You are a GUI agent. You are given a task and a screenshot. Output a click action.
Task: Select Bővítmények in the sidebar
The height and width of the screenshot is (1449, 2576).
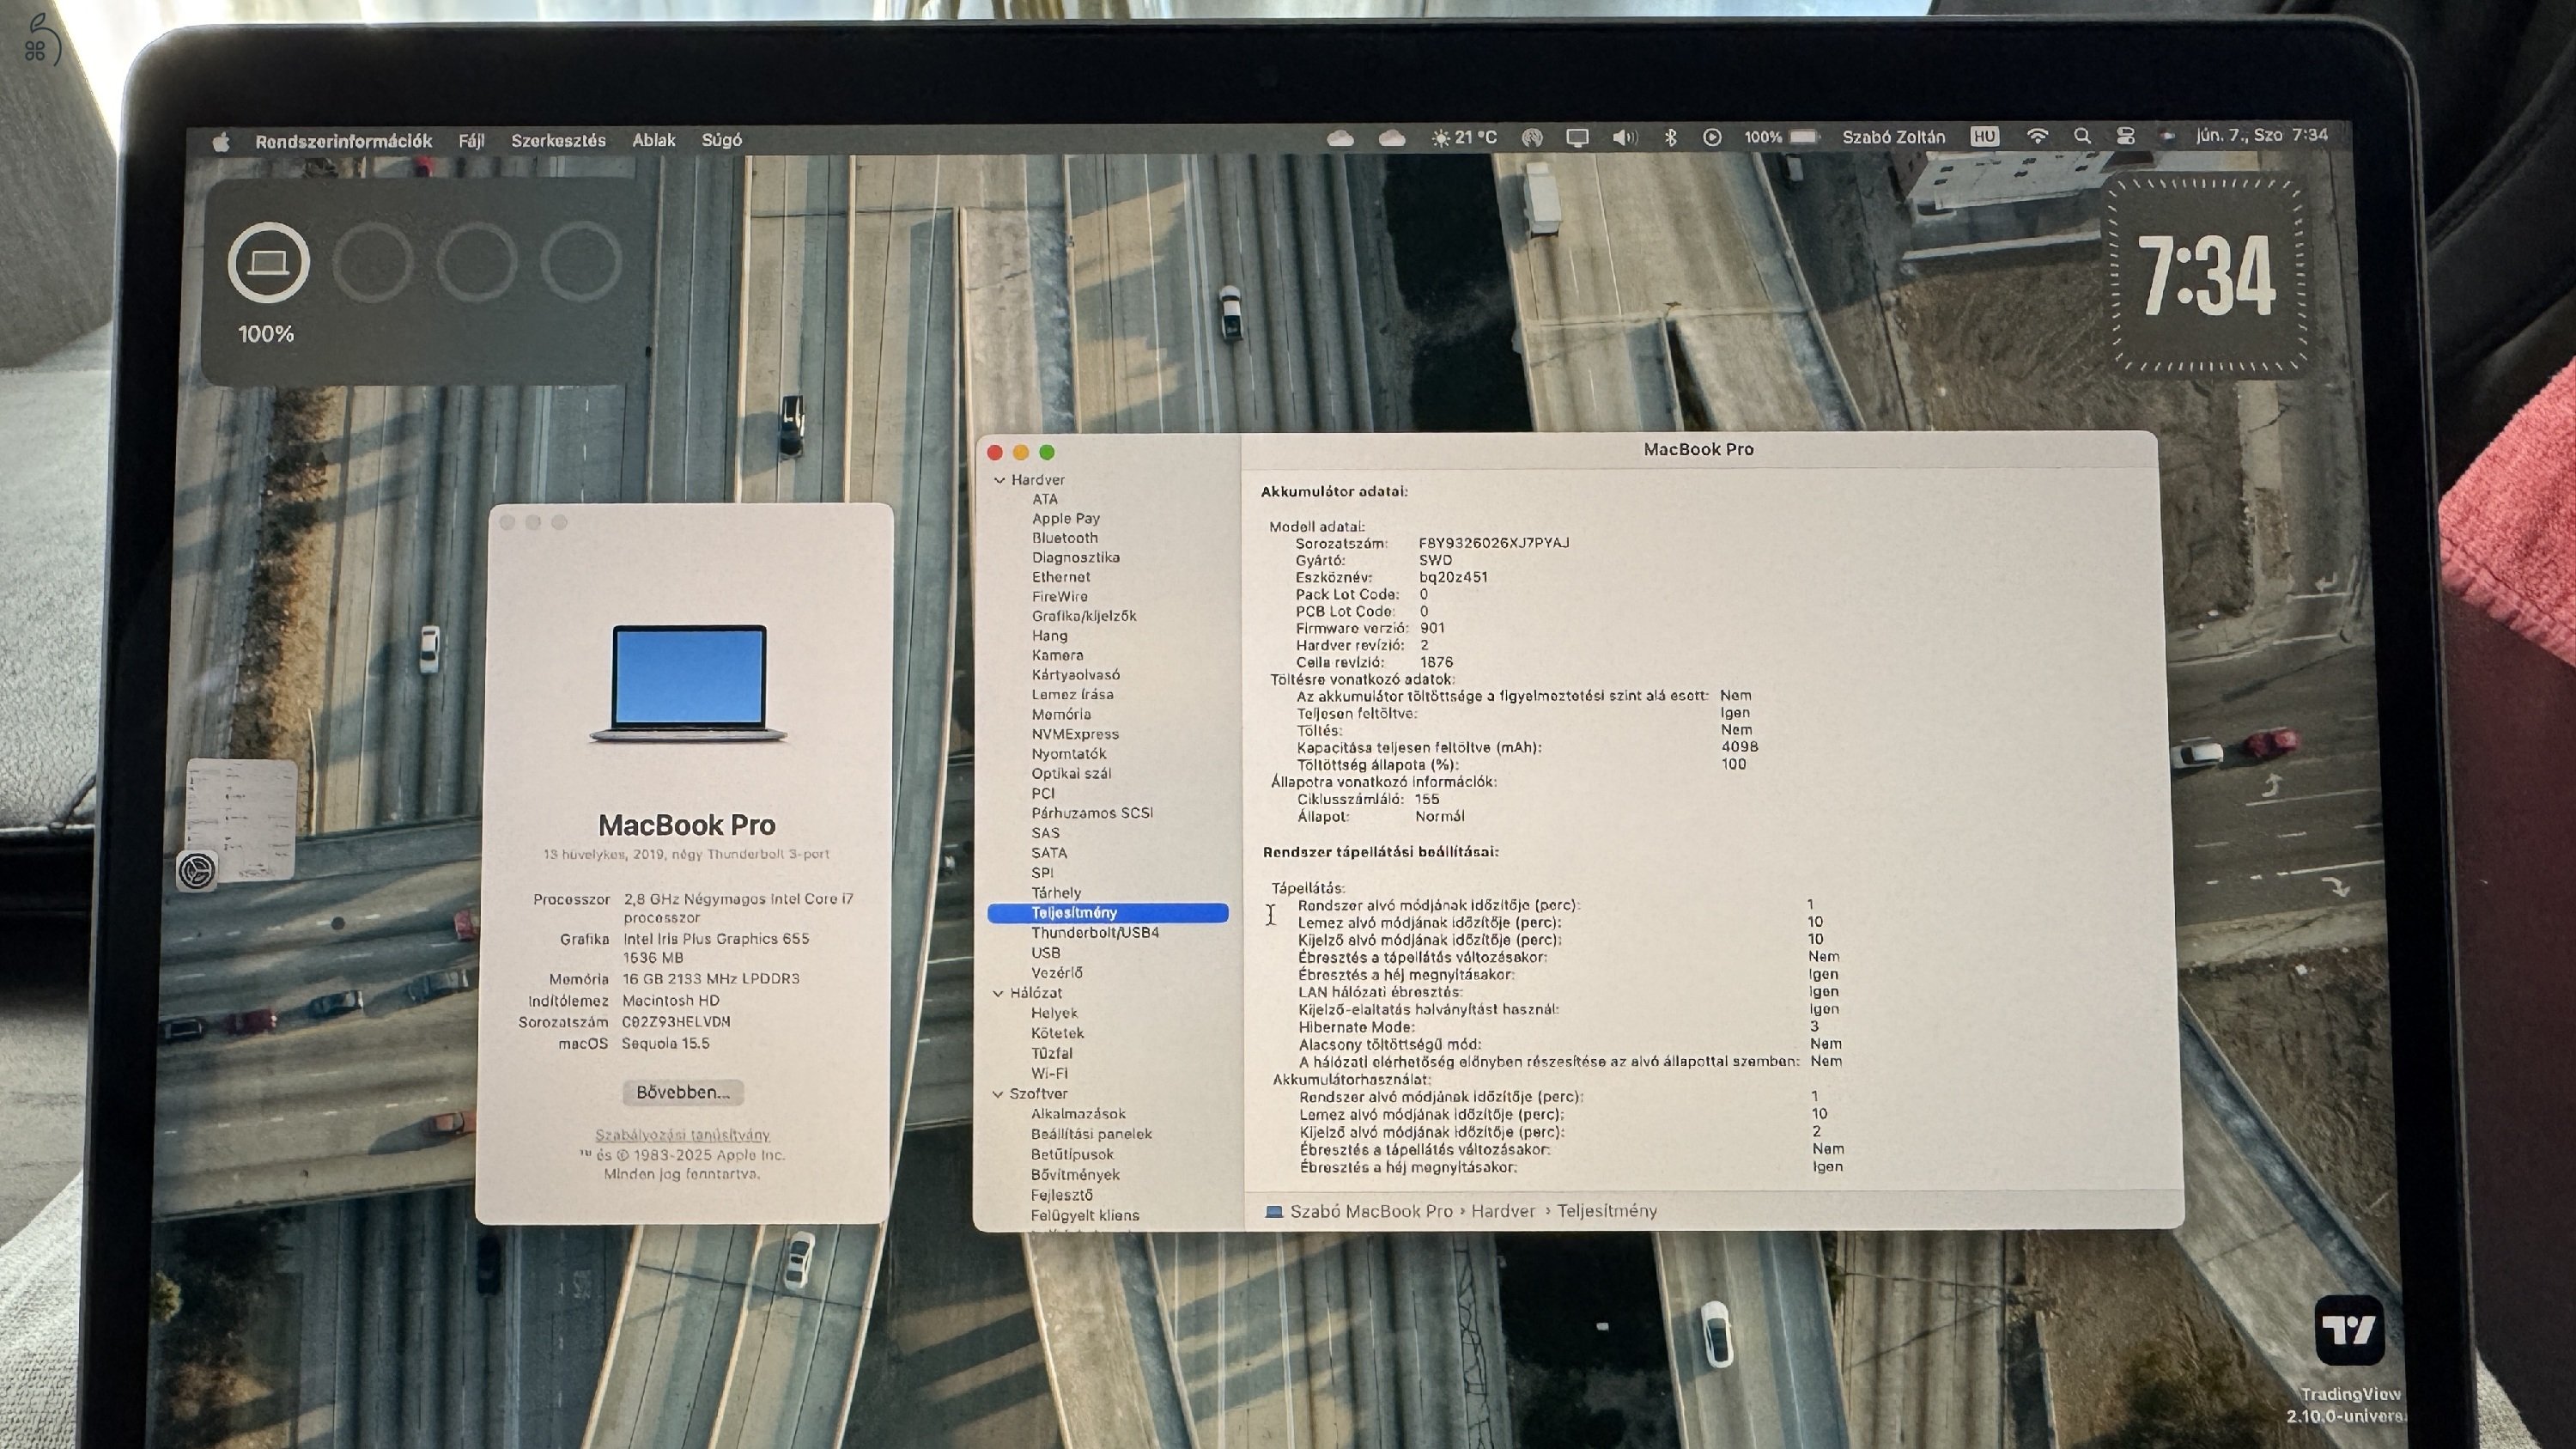1075,1175
